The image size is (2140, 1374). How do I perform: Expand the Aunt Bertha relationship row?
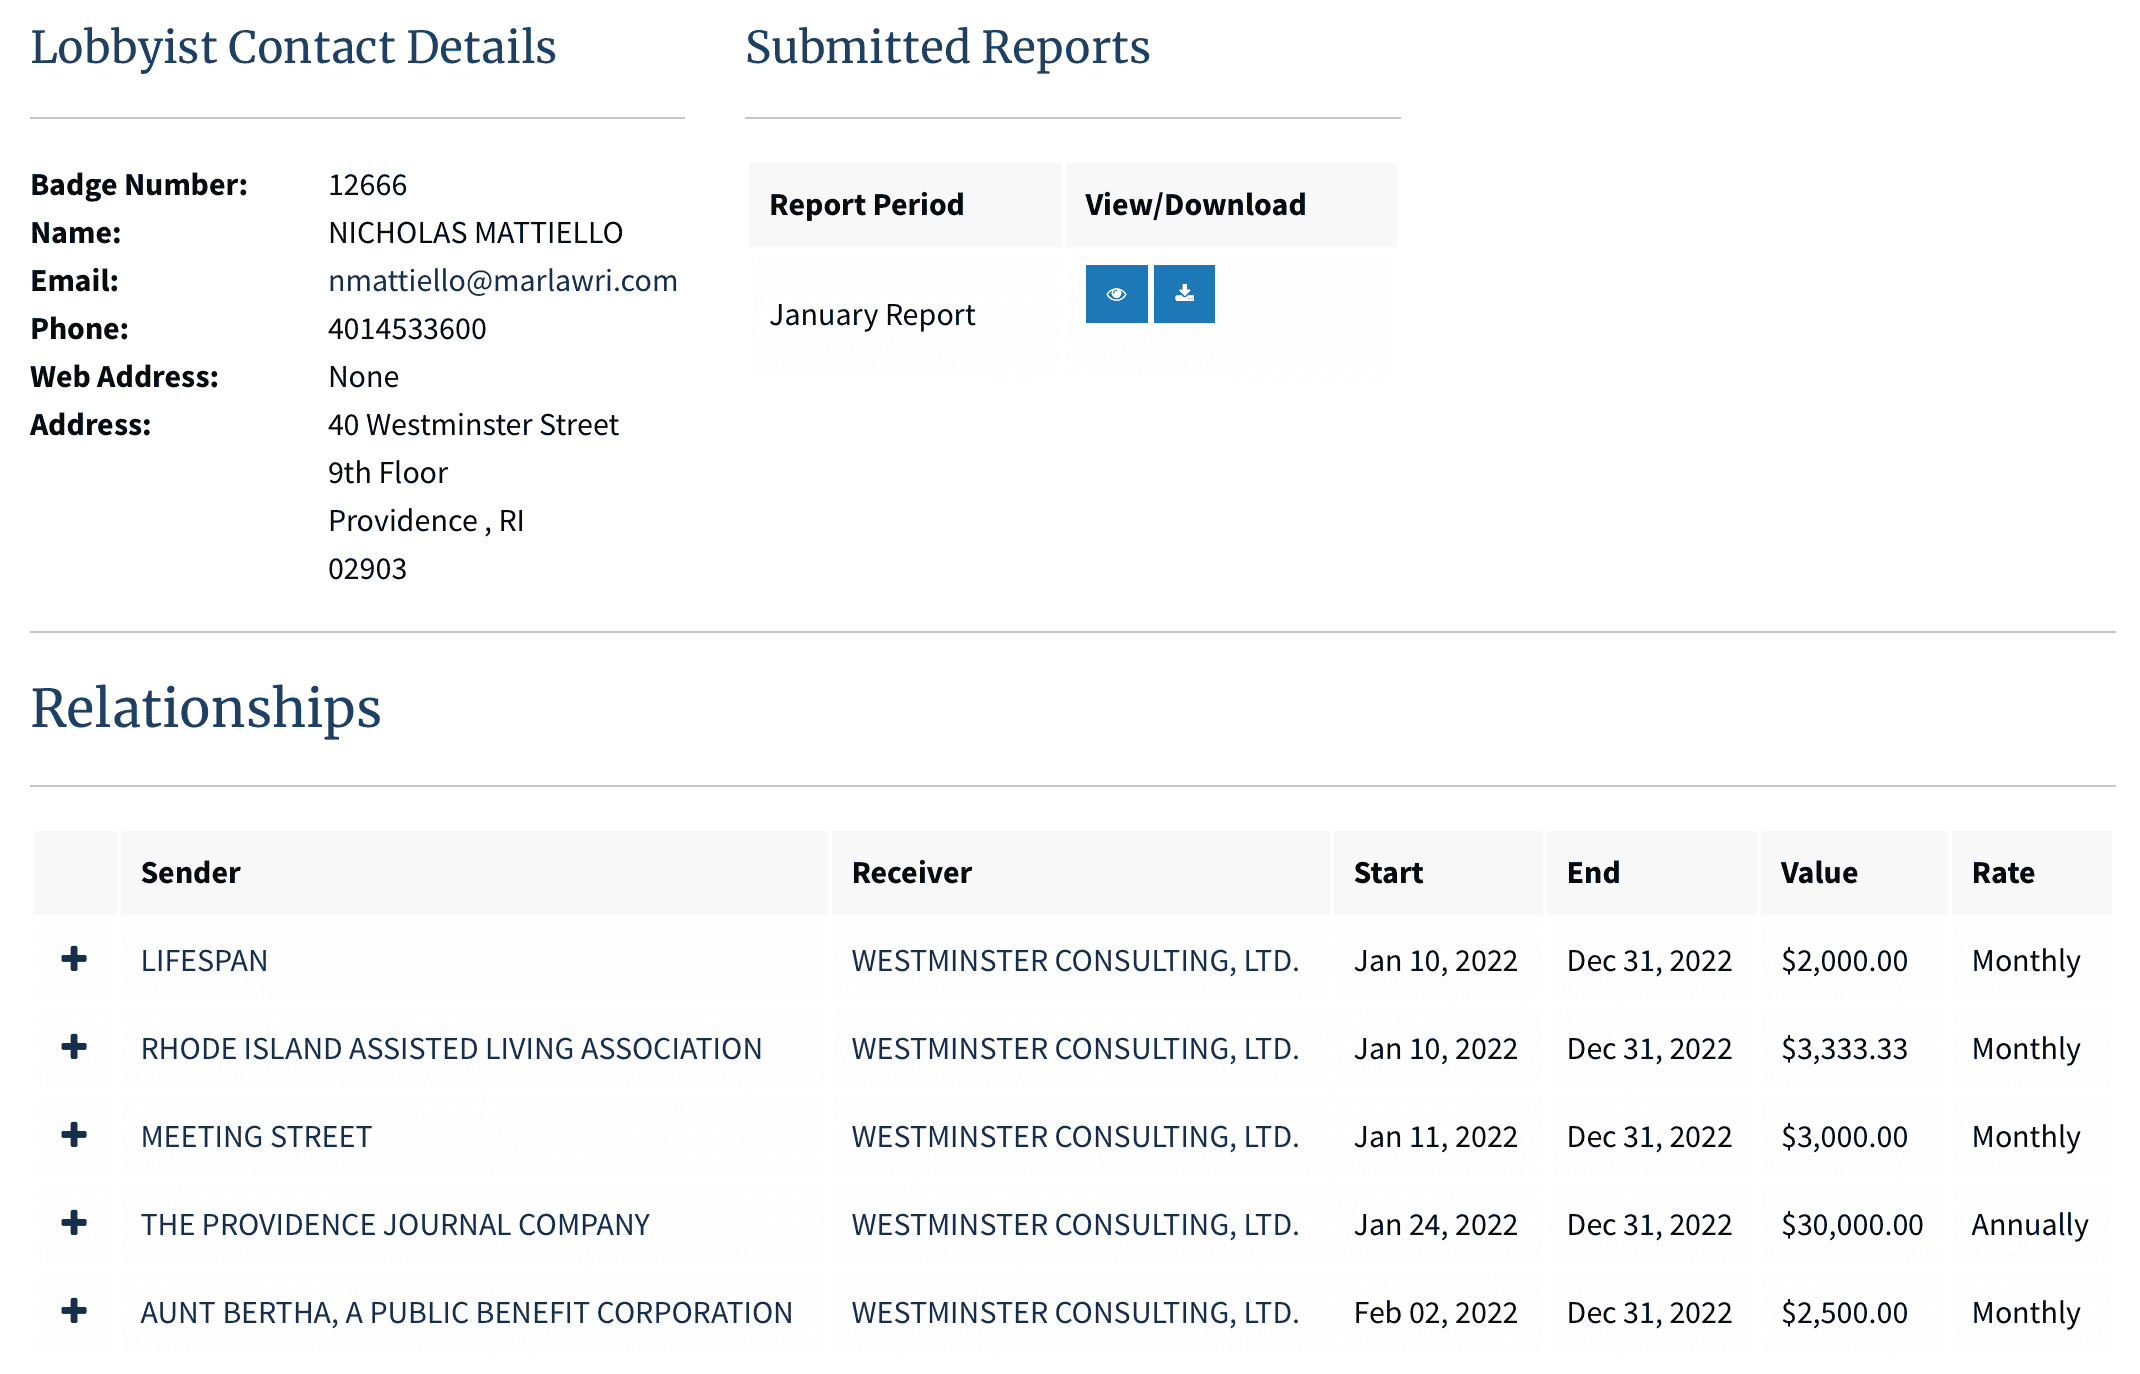(74, 1312)
